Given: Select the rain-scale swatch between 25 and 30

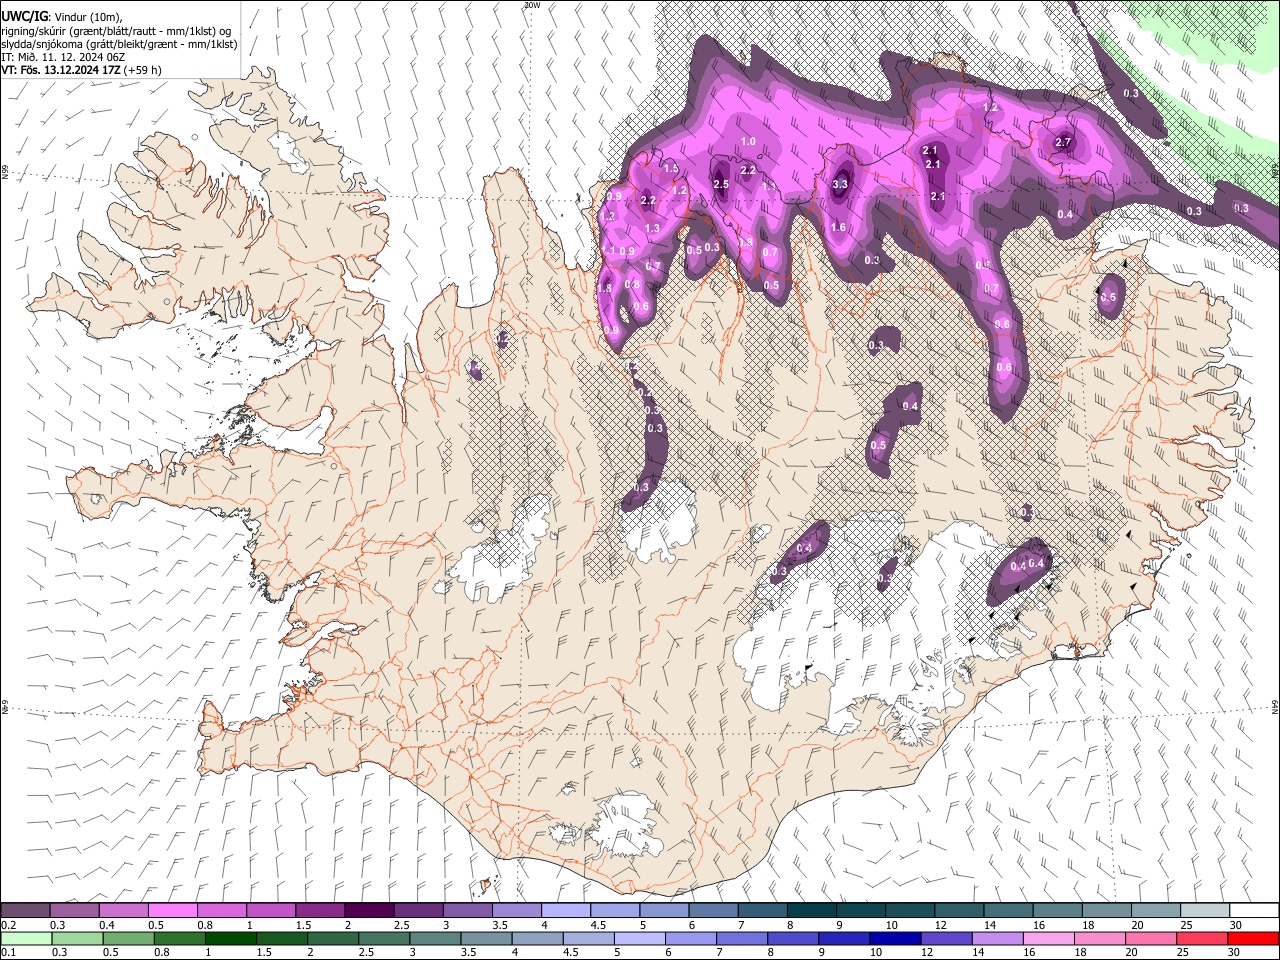Looking at the screenshot, I should point(1201,938).
